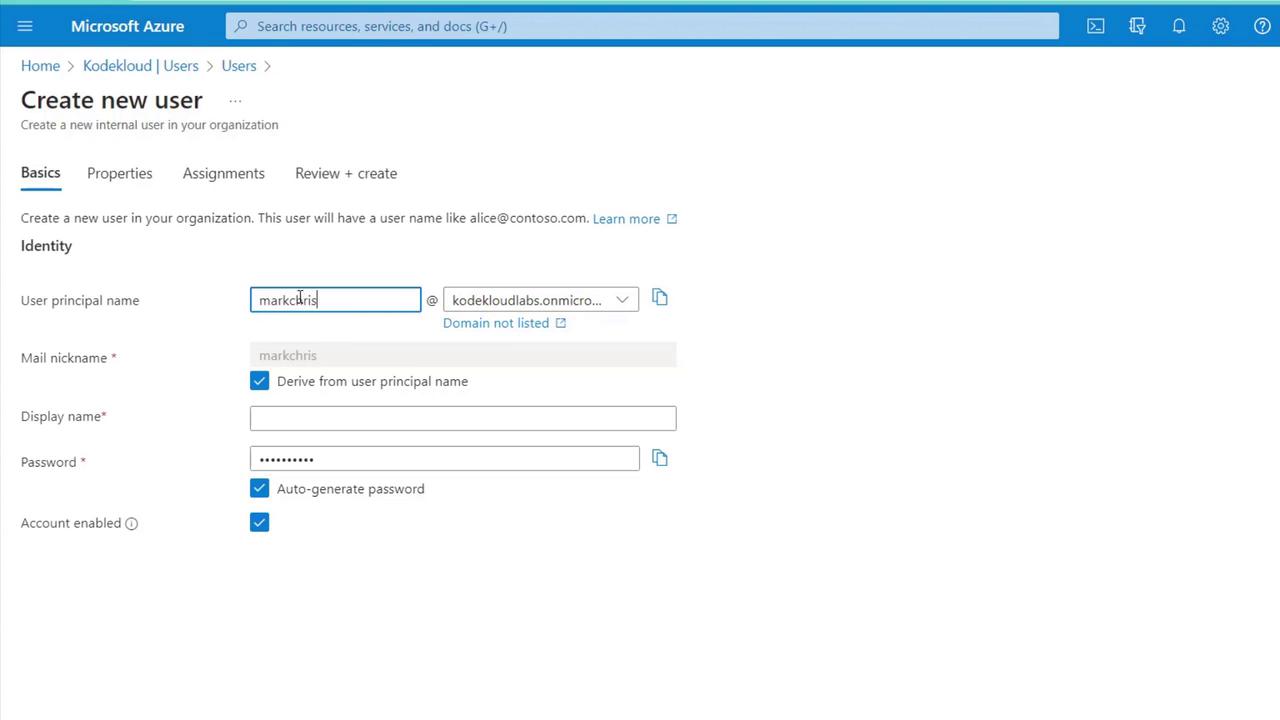This screenshot has width=1280, height=720.
Task: Uncheck the Account enabled checkbox
Action: 259,522
